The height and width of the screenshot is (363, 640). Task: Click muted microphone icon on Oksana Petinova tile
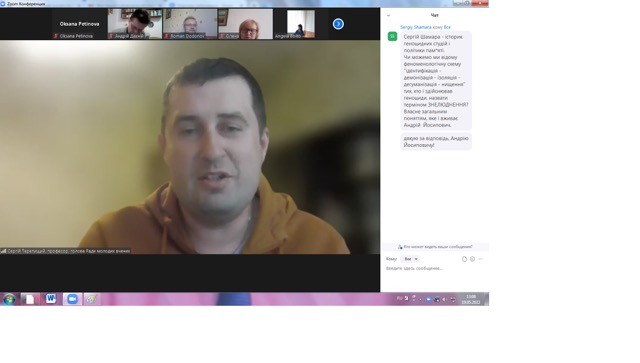(56, 36)
